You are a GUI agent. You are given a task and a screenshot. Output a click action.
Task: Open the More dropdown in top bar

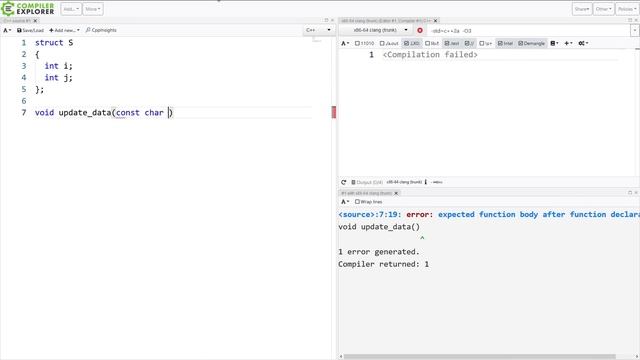click(x=93, y=9)
